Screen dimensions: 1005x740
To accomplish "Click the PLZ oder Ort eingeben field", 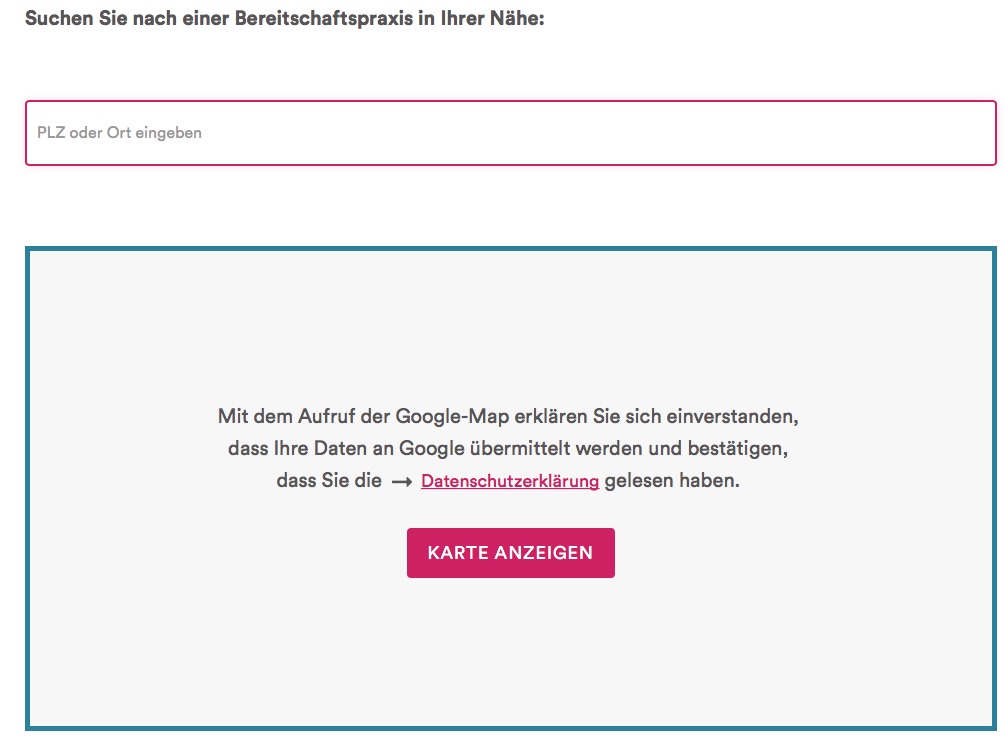I will [x=511, y=133].
